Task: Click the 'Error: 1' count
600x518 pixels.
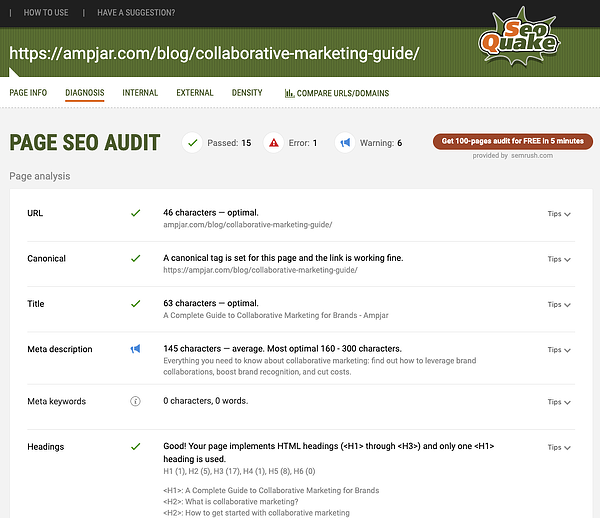Action: (x=303, y=143)
